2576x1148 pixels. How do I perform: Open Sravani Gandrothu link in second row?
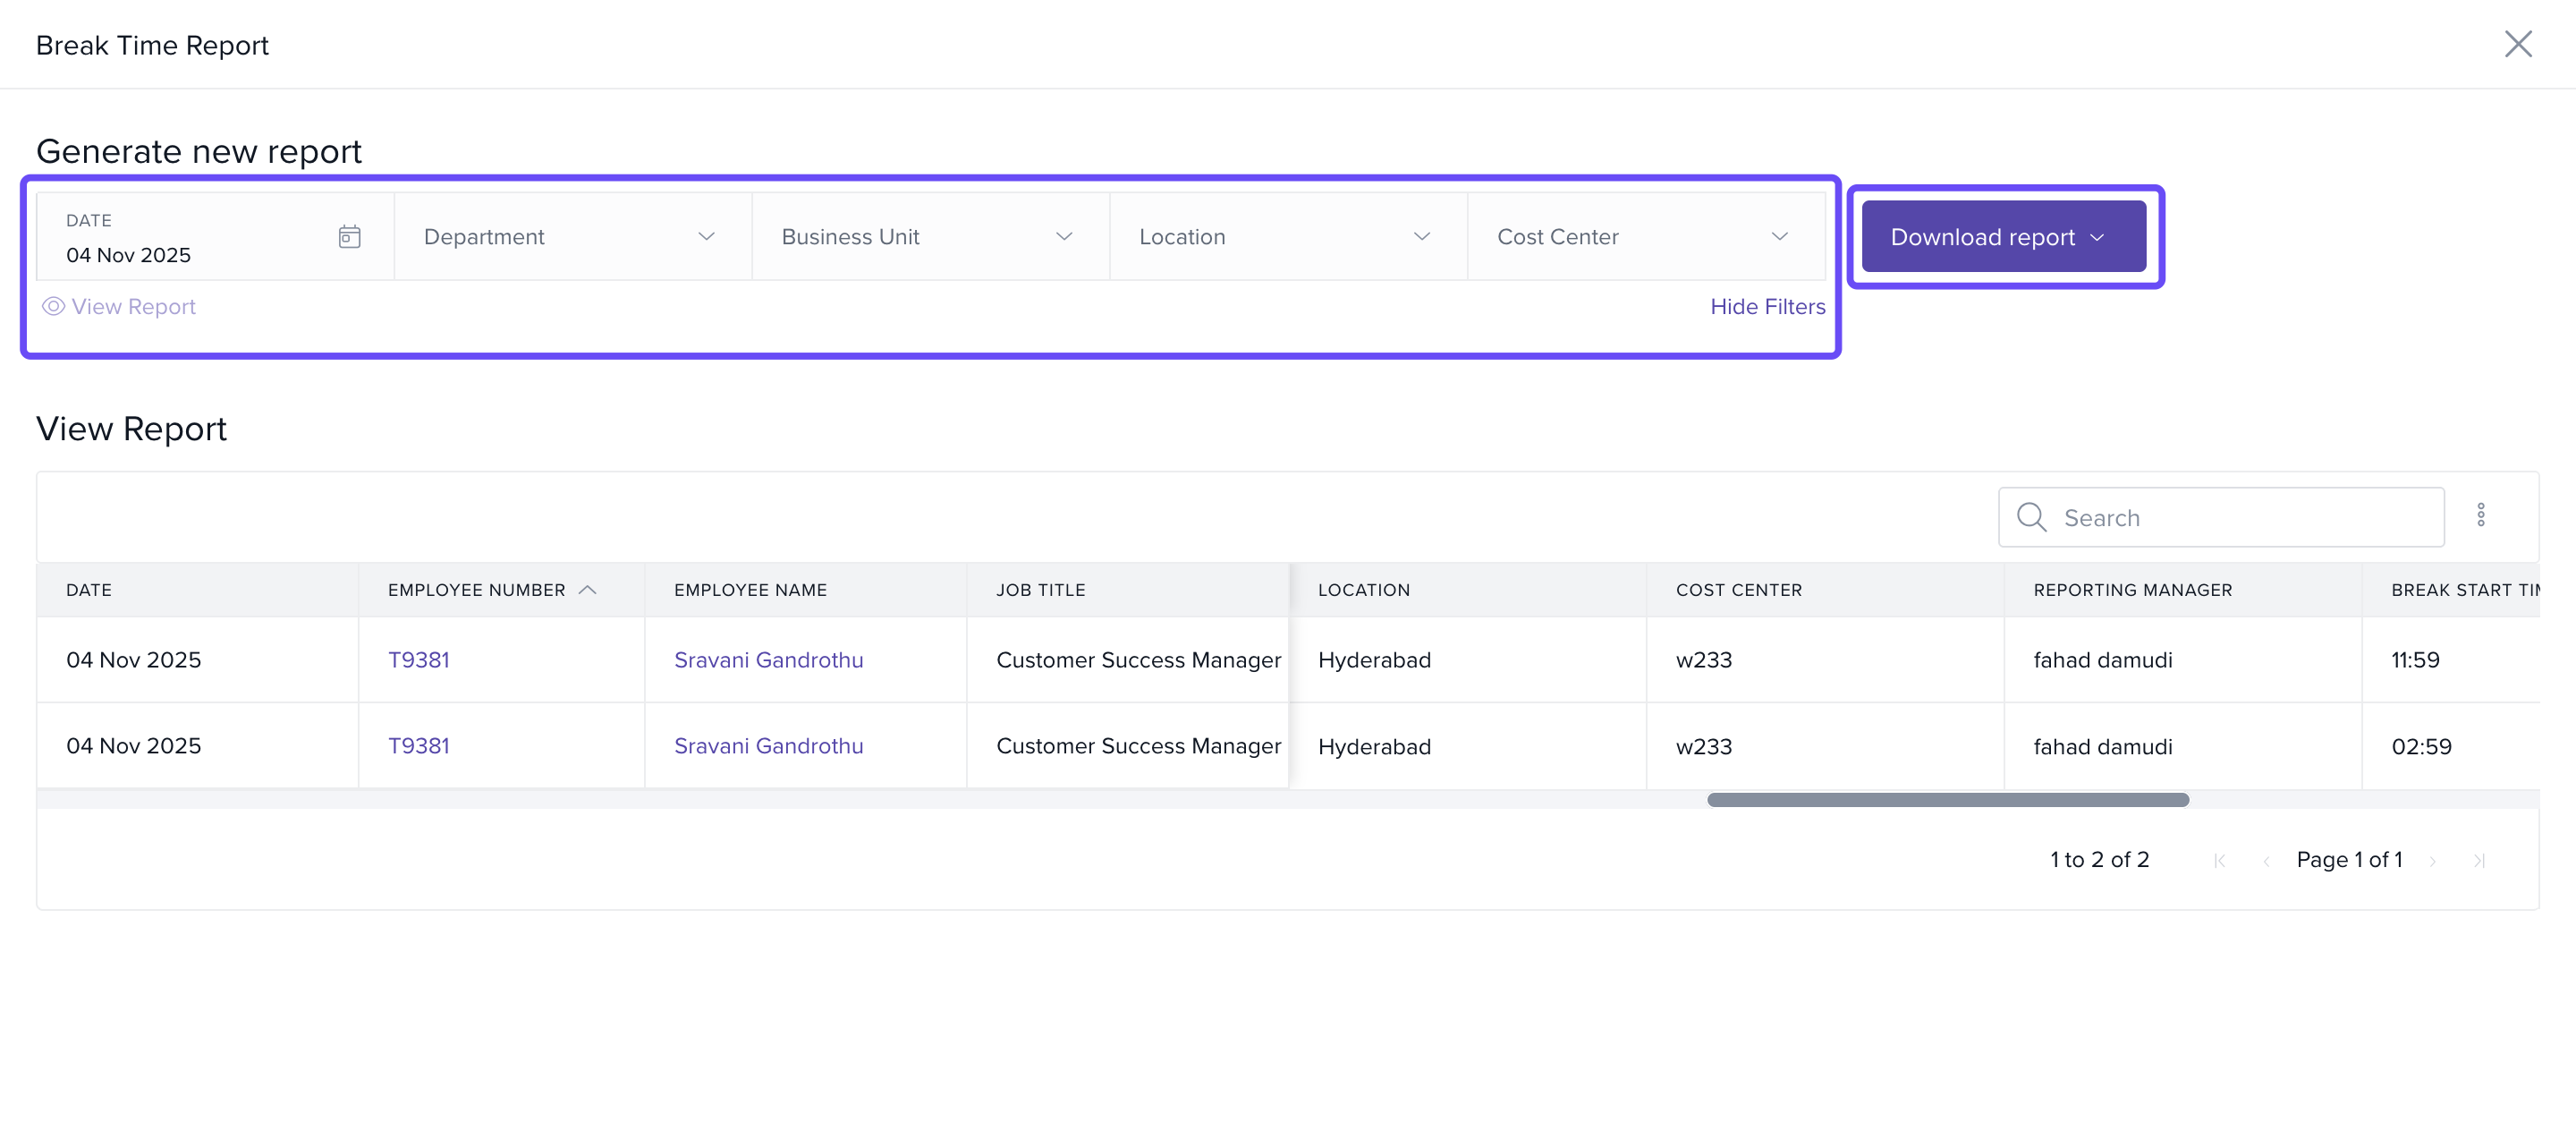(x=768, y=746)
